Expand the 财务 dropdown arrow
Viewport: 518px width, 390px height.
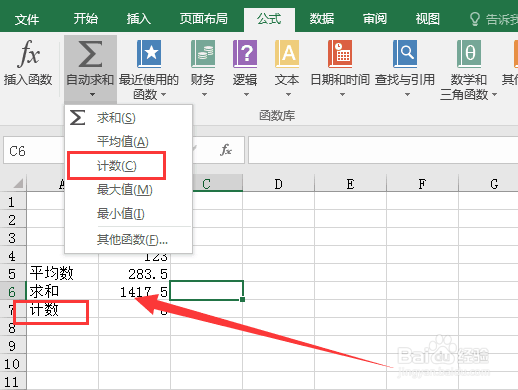click(204, 95)
